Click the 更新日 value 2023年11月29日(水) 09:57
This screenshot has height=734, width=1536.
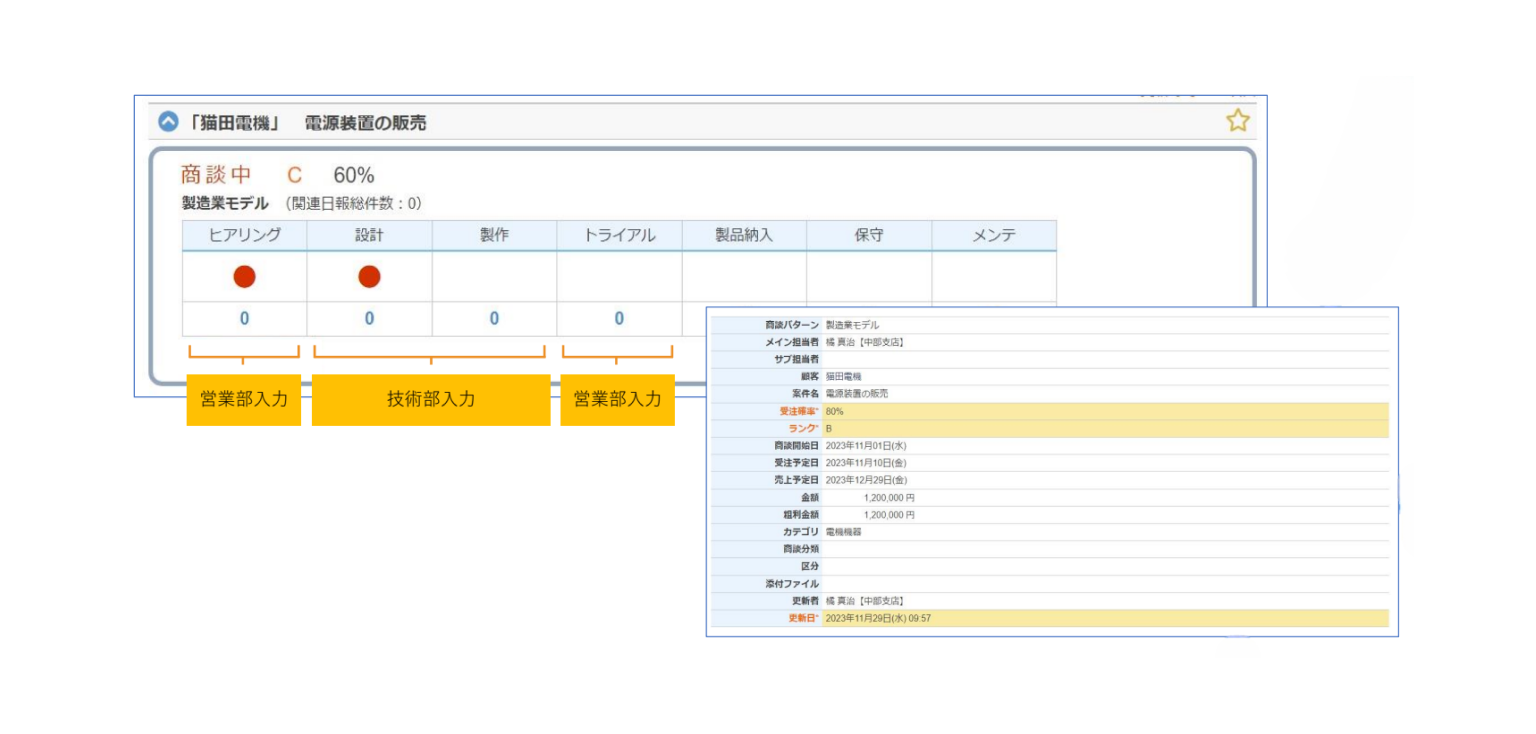(879, 619)
